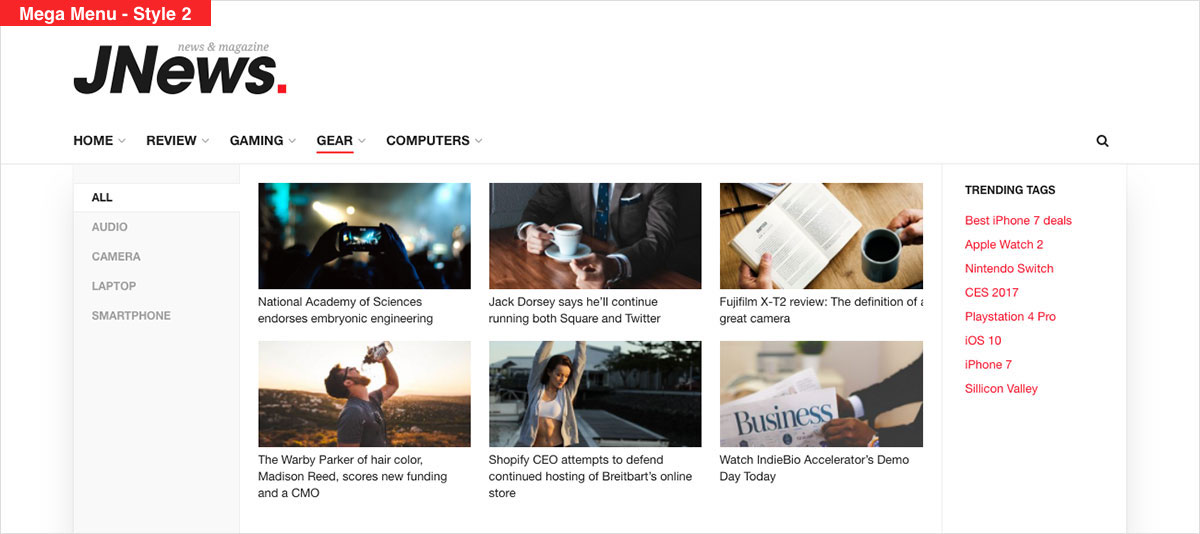The height and width of the screenshot is (534, 1200).
Task: Switch to the LAPTOP category
Action: pyautogui.click(x=156, y=286)
